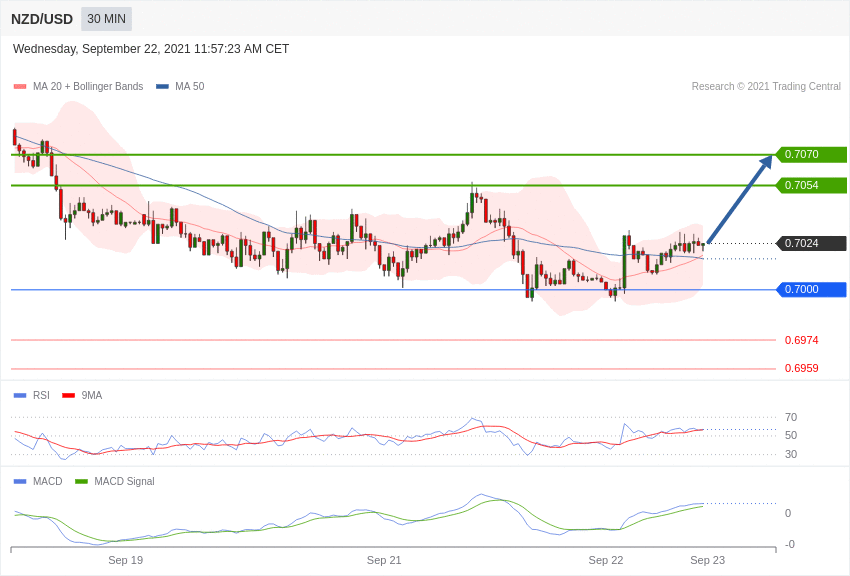850x576 pixels.
Task: Click the RSI 70 axis value
Action: pyautogui.click(x=791, y=417)
